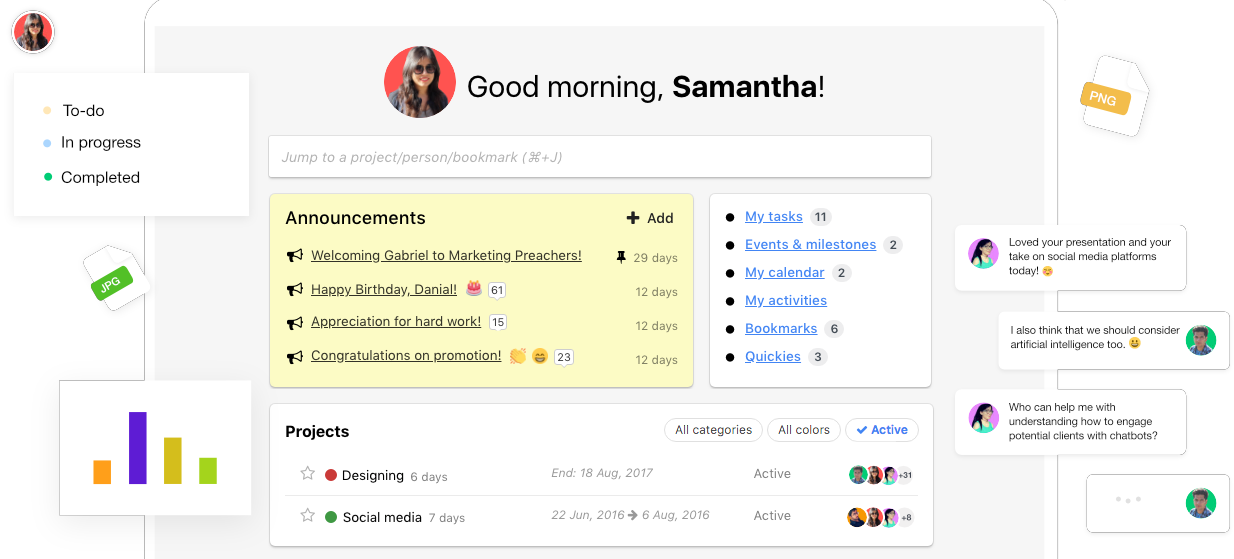
Task: Star the Designing project
Action: [x=308, y=473]
